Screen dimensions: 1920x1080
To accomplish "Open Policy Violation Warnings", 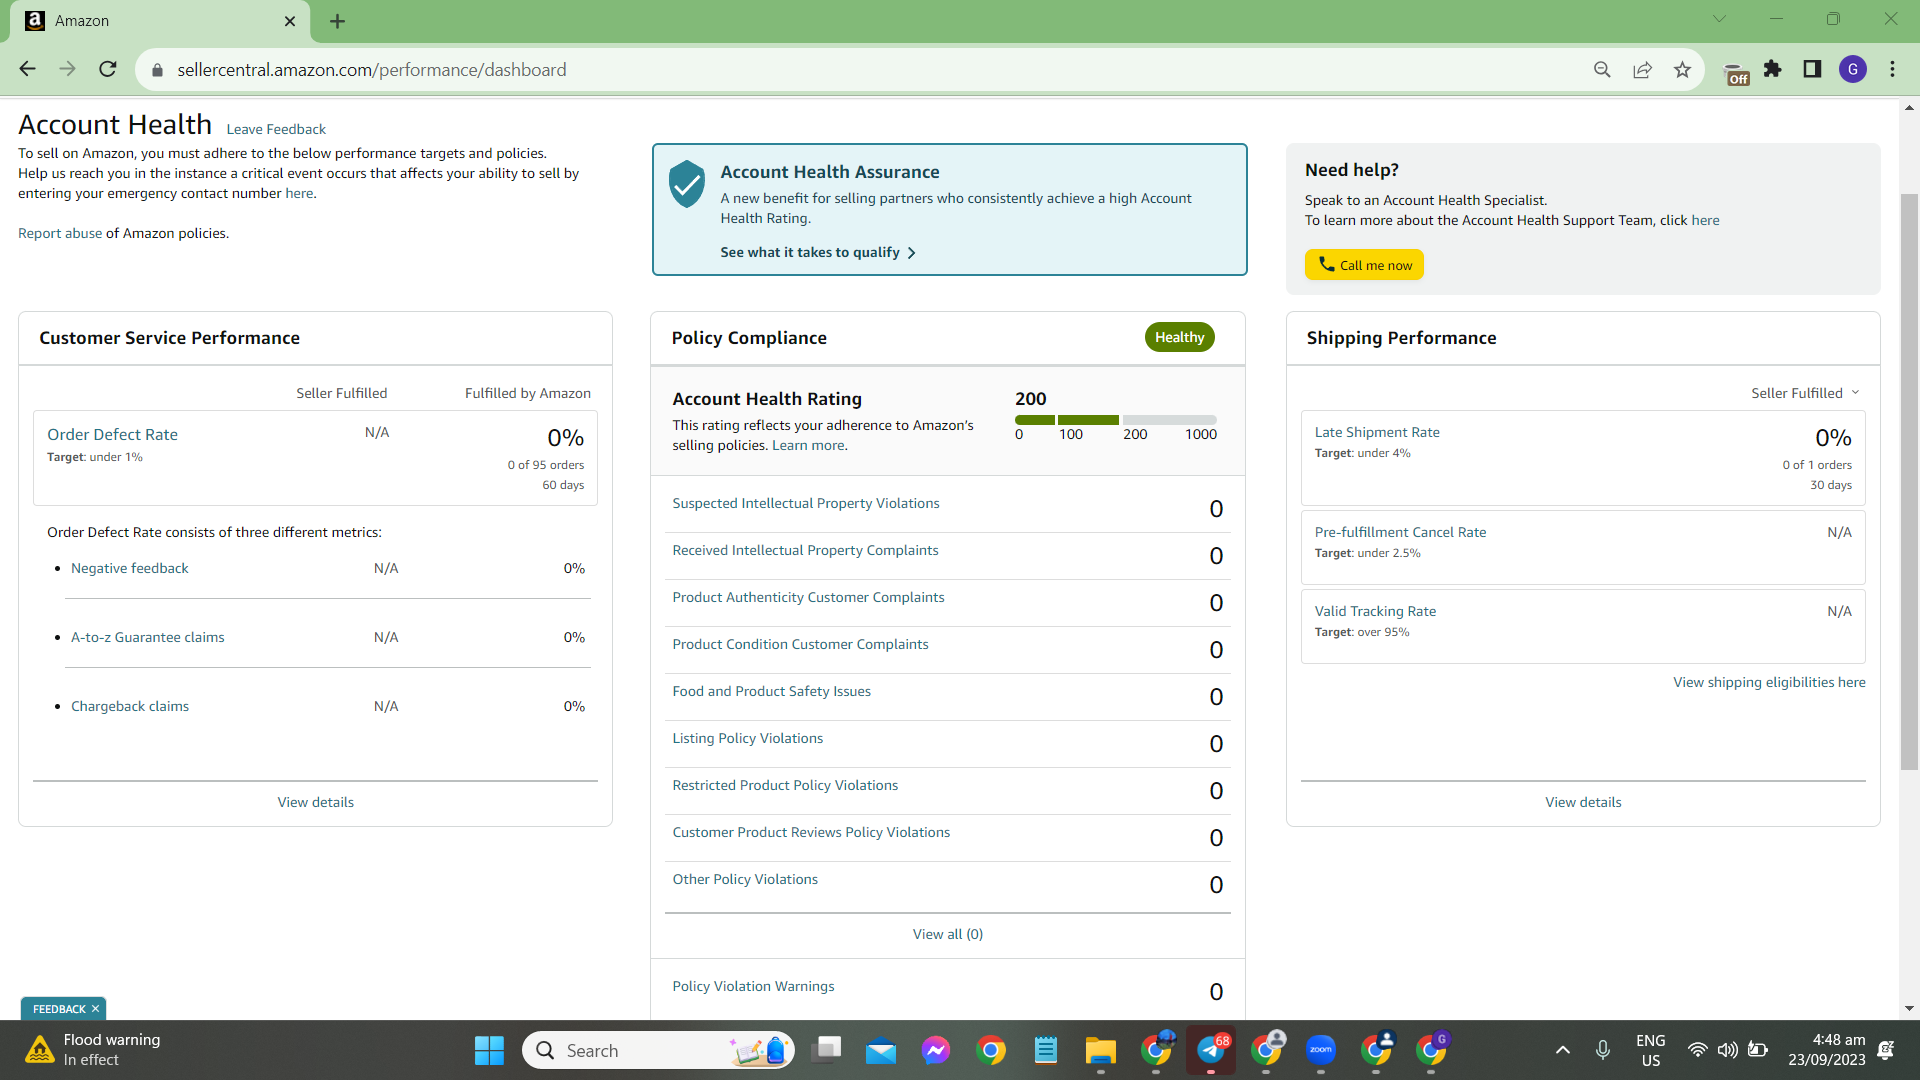I will [x=753, y=986].
